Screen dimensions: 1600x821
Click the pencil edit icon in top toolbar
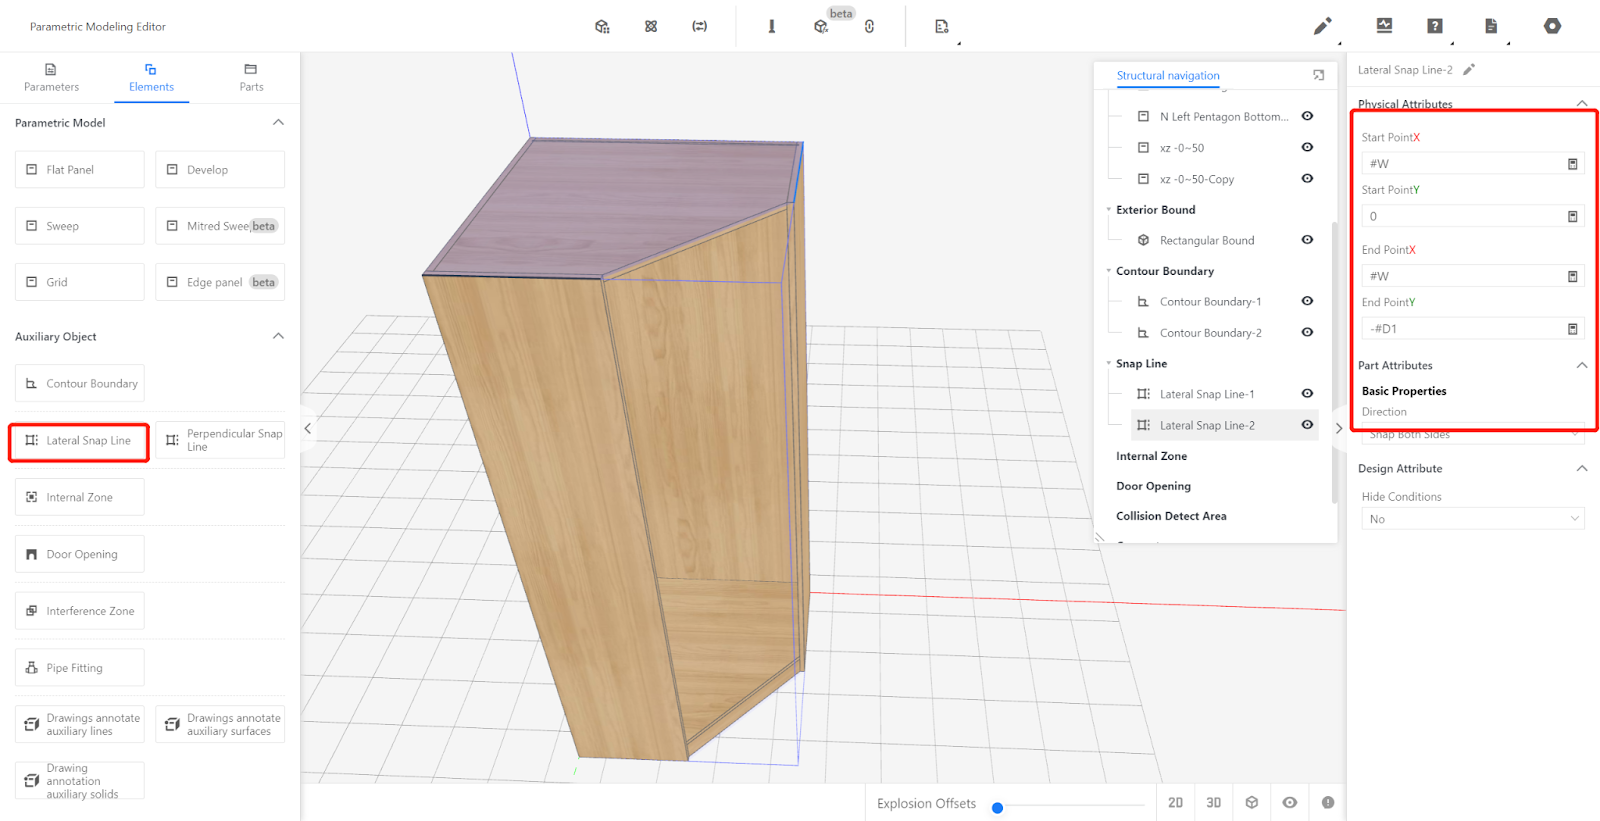[x=1322, y=26]
